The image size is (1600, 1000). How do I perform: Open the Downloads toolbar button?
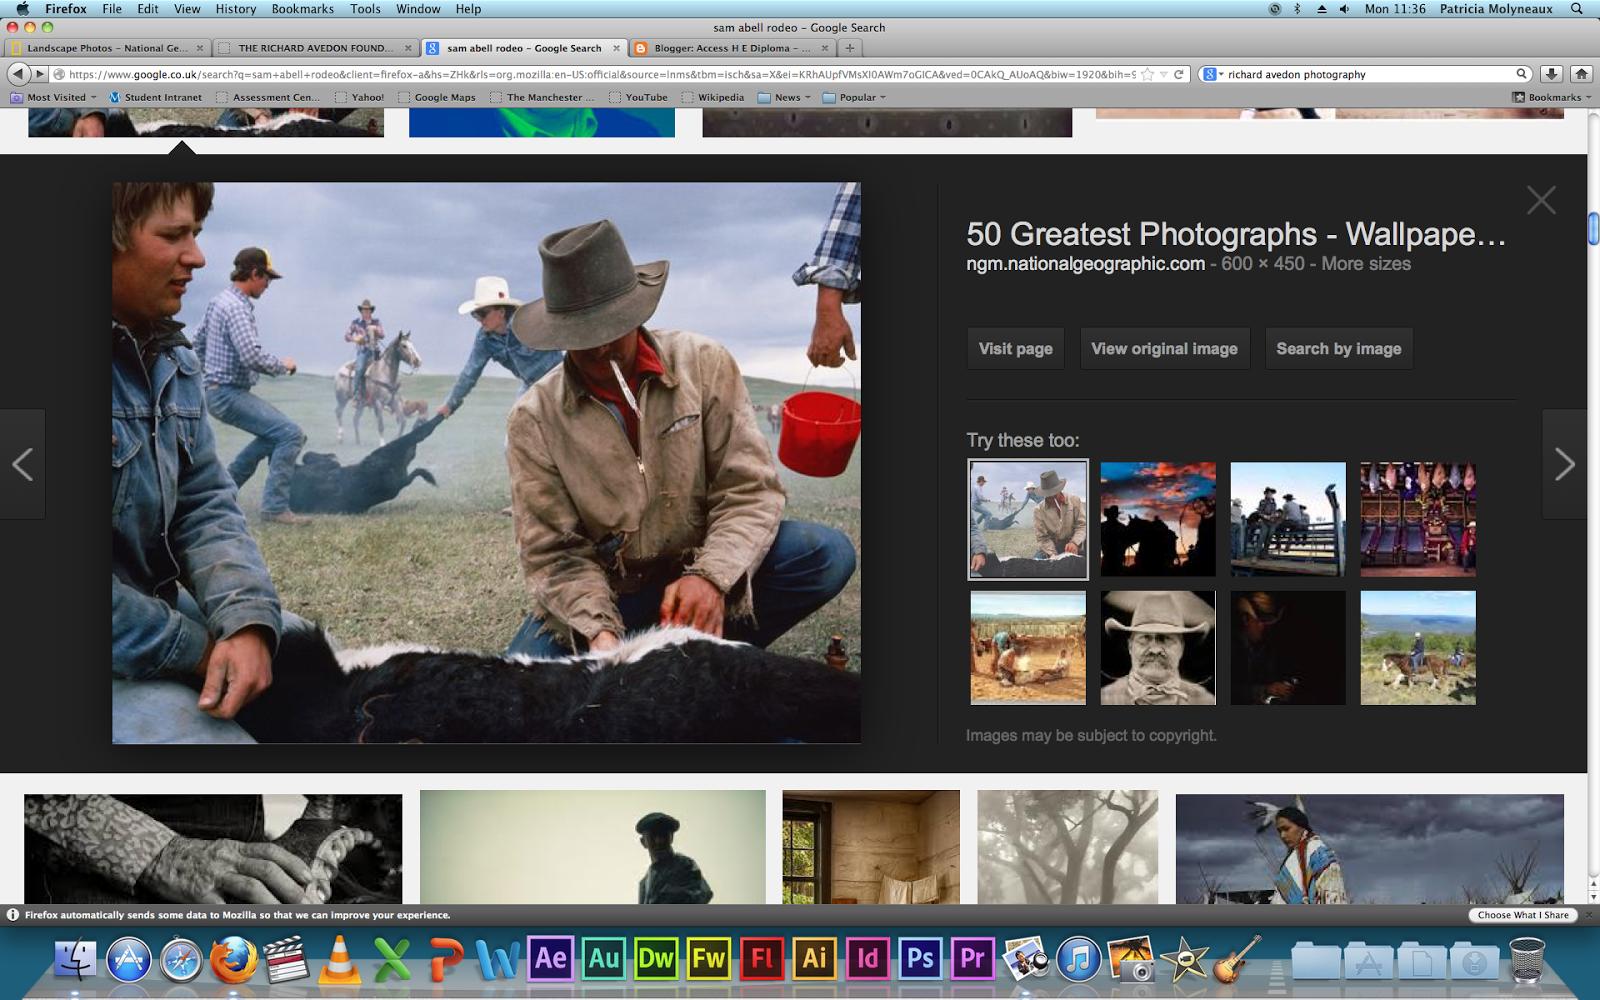pyautogui.click(x=1551, y=74)
